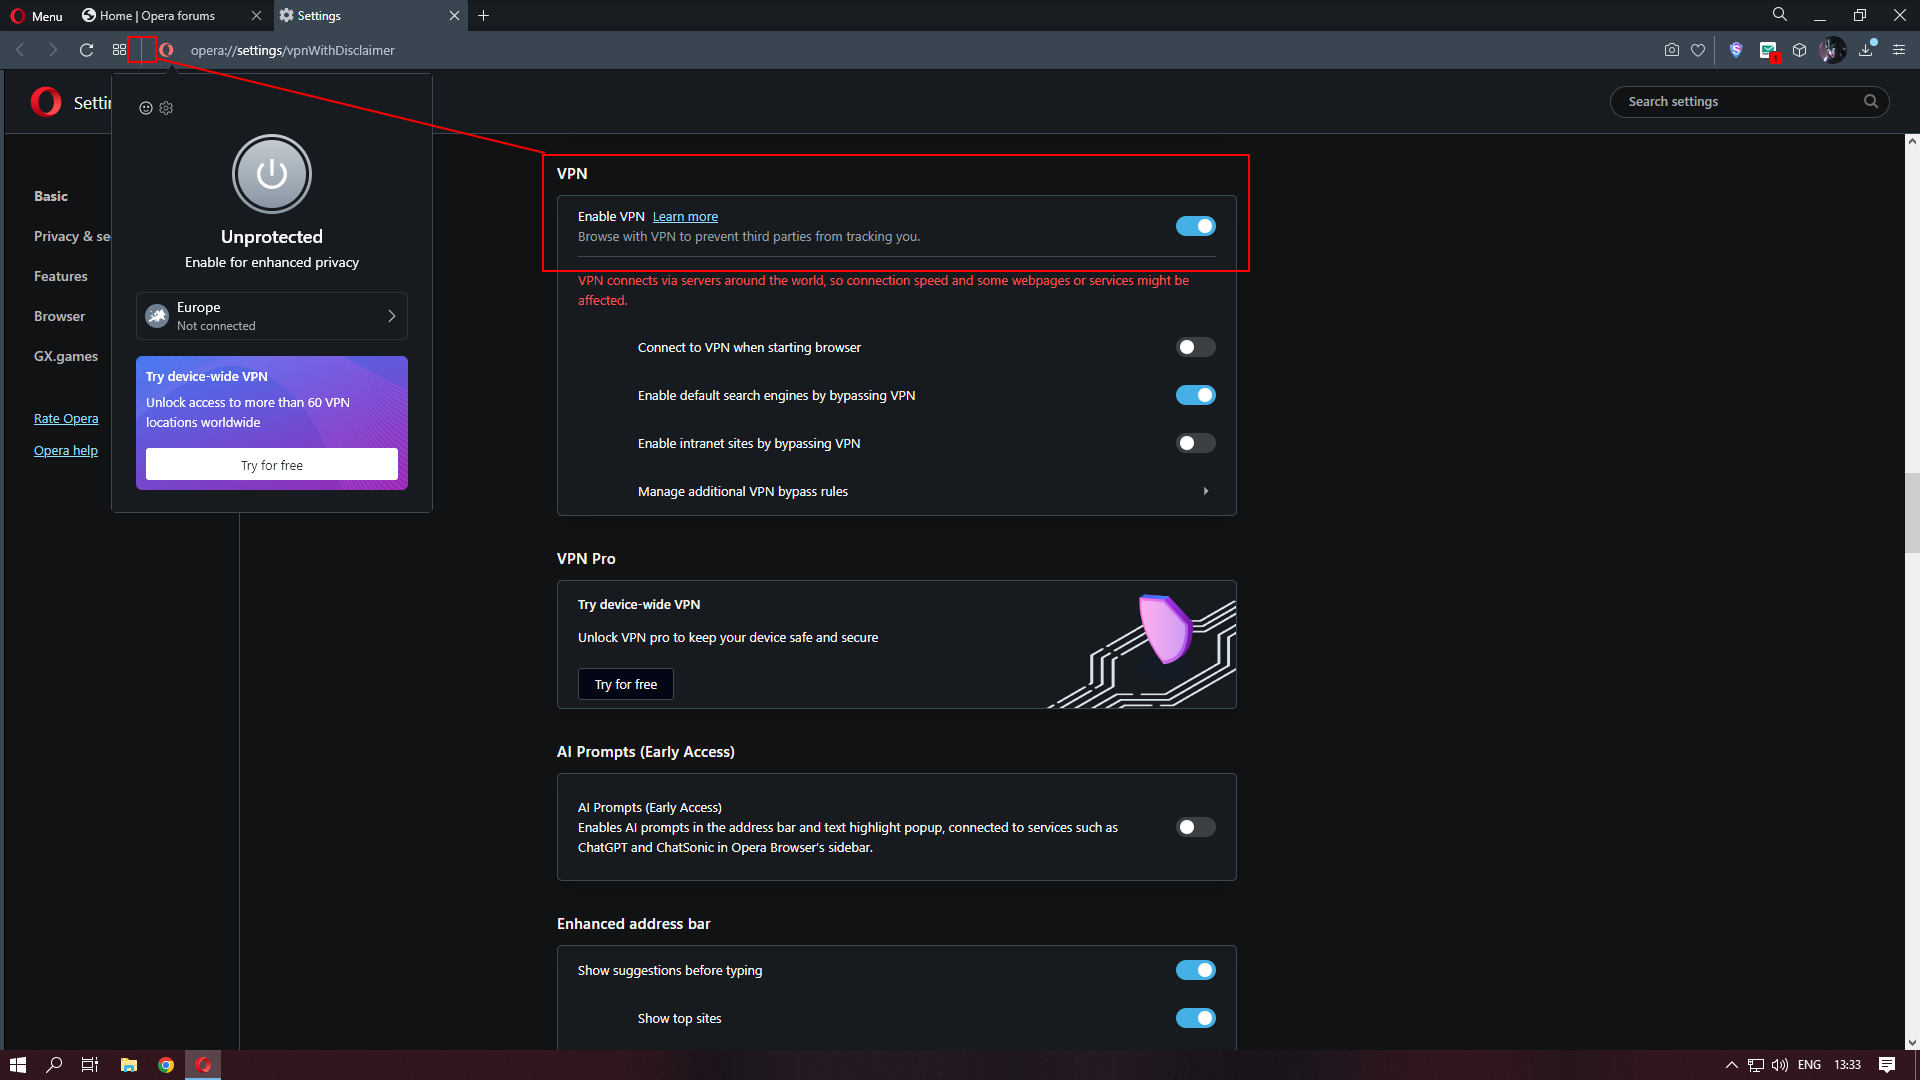Open VPN popup settings gear icon
The width and height of the screenshot is (1920, 1080).
pyautogui.click(x=166, y=108)
